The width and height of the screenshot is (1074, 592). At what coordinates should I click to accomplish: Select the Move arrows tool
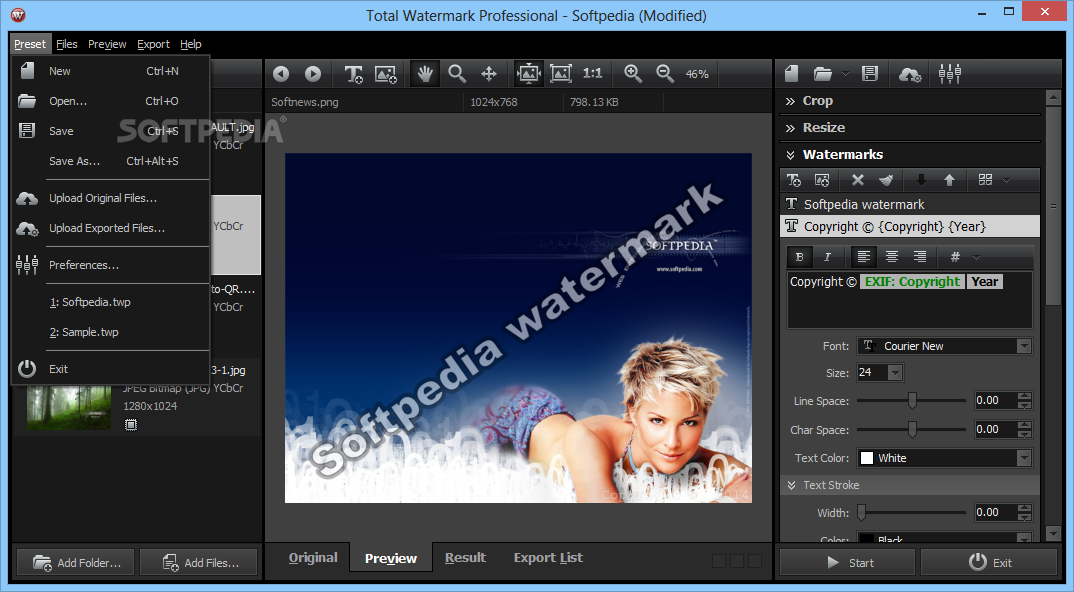(x=489, y=73)
